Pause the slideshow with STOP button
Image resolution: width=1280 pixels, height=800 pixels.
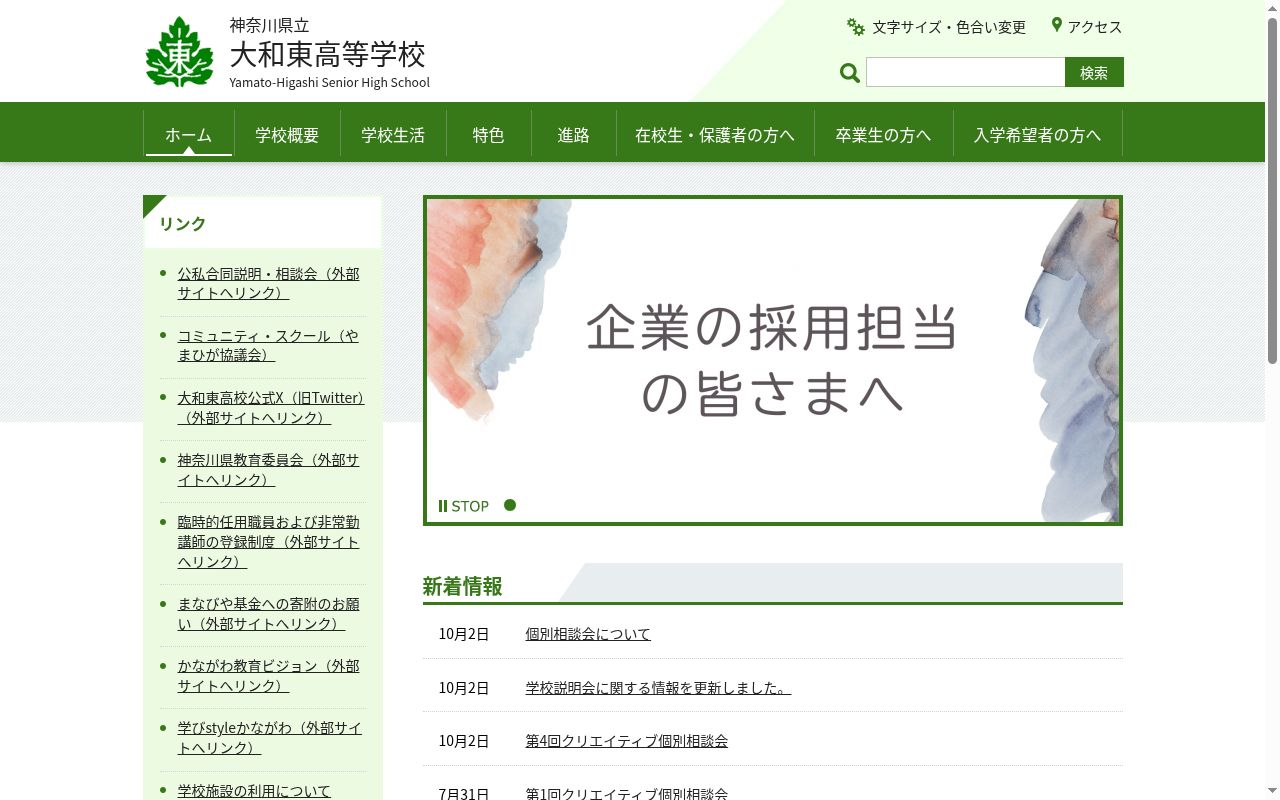464,506
